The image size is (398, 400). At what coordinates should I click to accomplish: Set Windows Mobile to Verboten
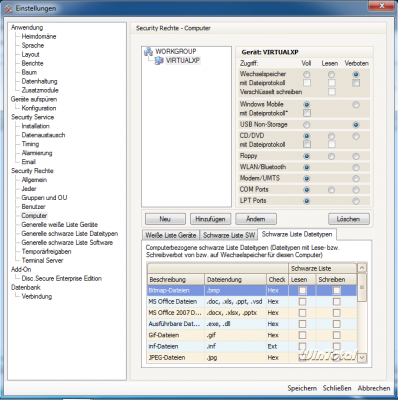356,105
